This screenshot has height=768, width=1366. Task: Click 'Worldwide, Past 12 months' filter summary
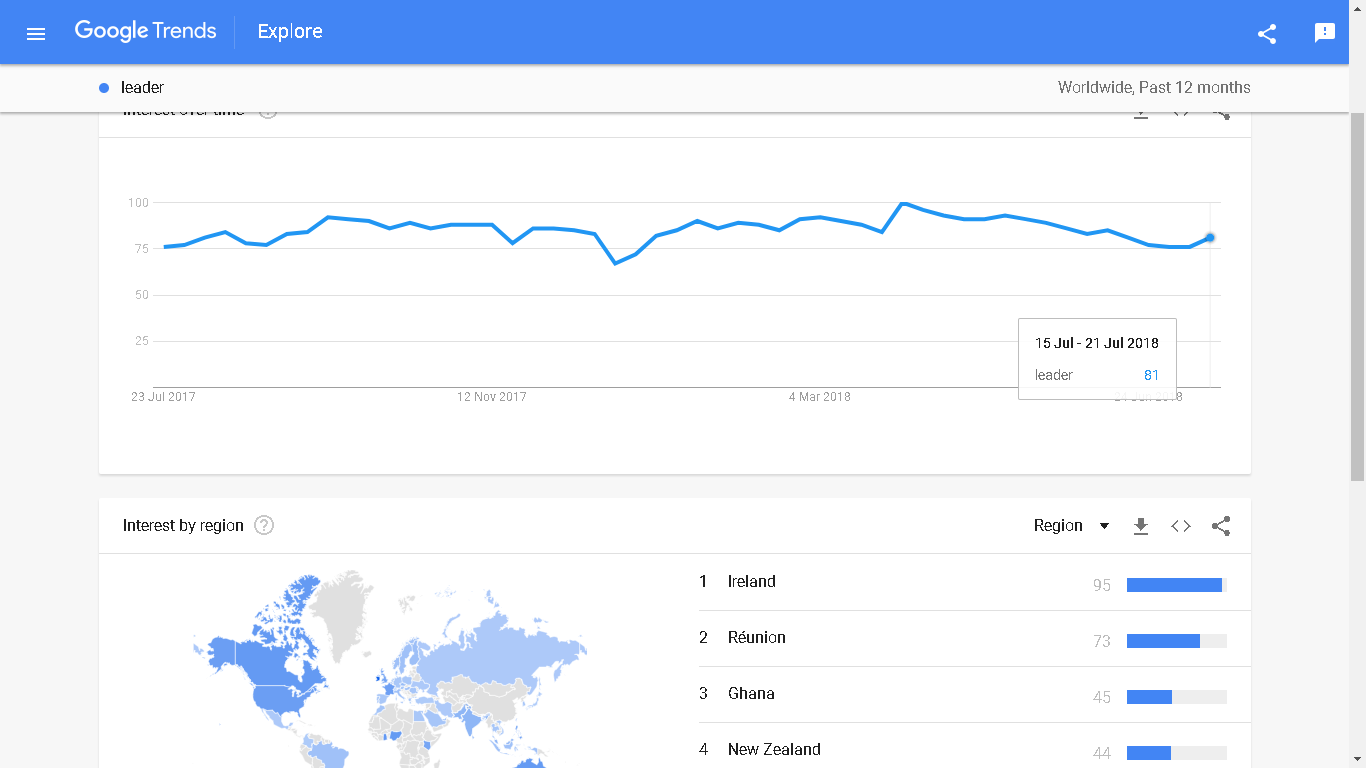(1153, 88)
